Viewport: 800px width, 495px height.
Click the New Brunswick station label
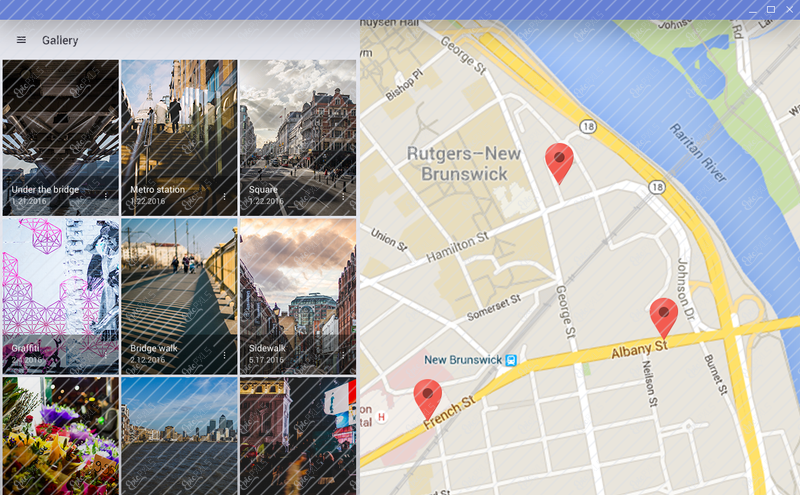click(x=463, y=360)
